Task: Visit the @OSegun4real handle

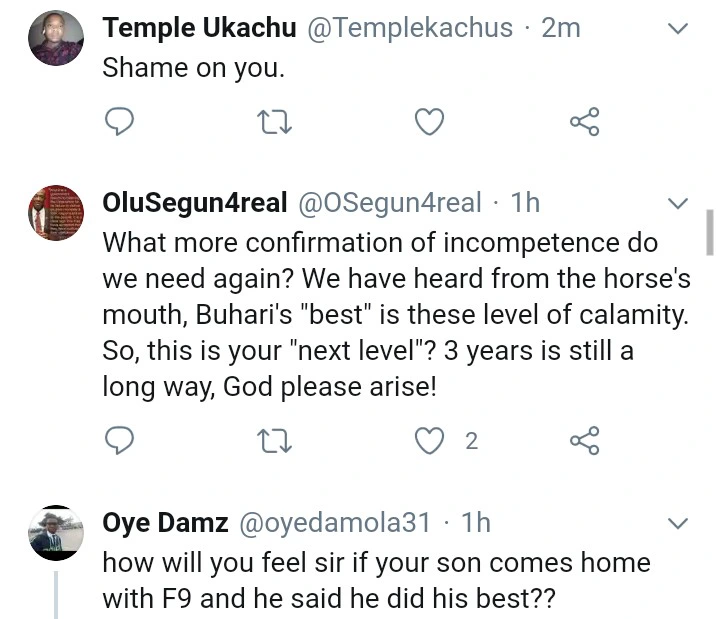Action: click(x=389, y=203)
